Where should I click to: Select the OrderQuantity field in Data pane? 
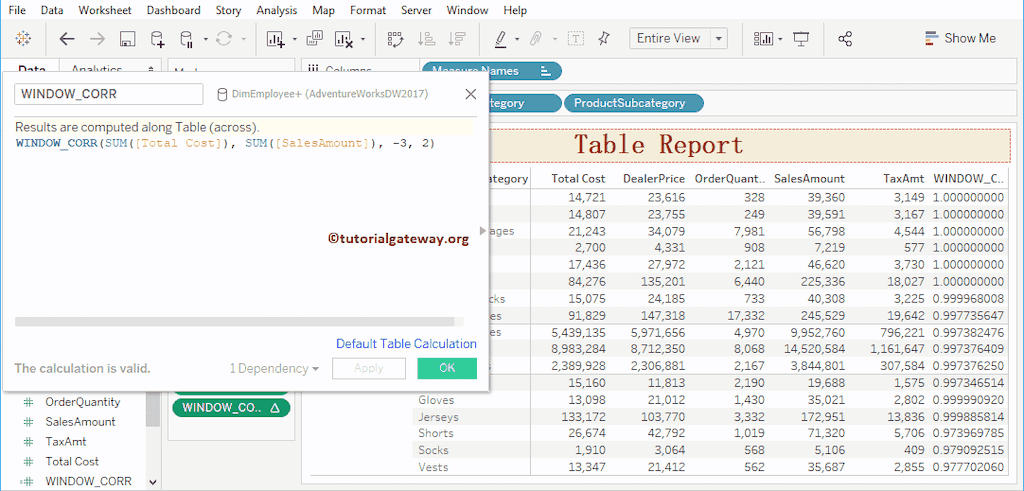82,402
